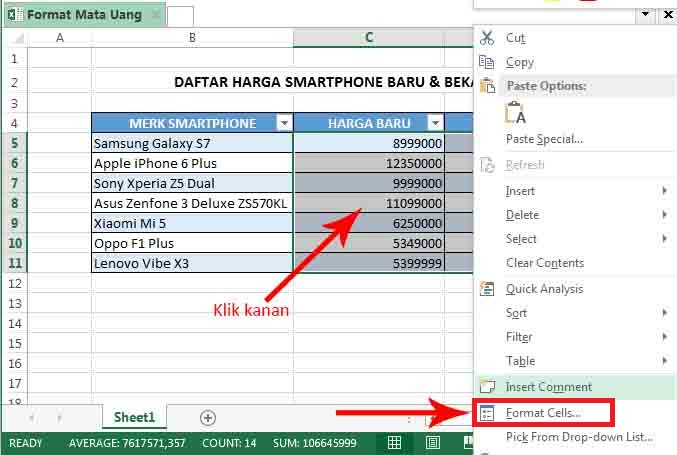Click price cell 9999000

point(369,183)
